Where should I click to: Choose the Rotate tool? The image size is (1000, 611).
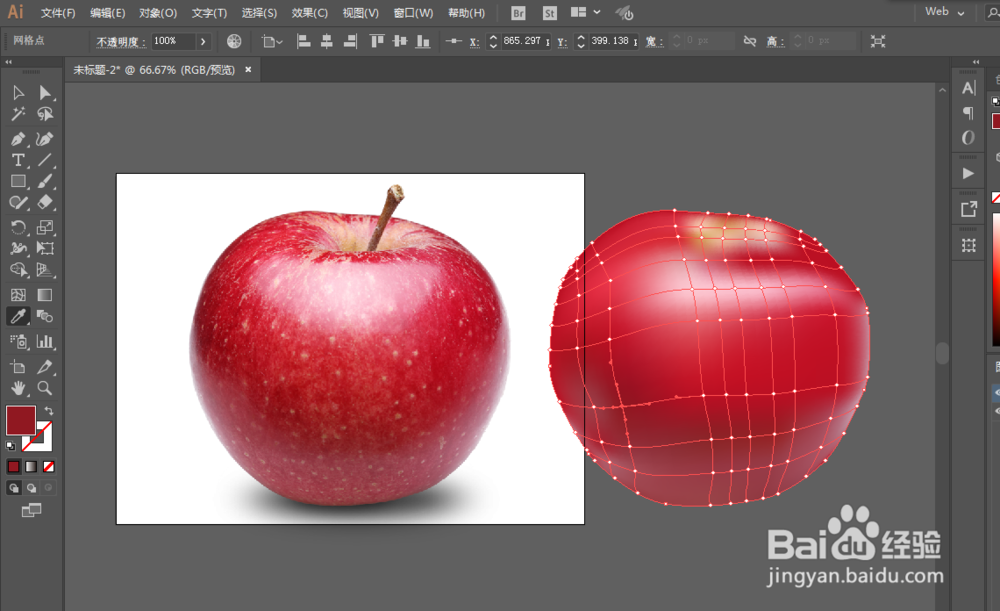18,227
